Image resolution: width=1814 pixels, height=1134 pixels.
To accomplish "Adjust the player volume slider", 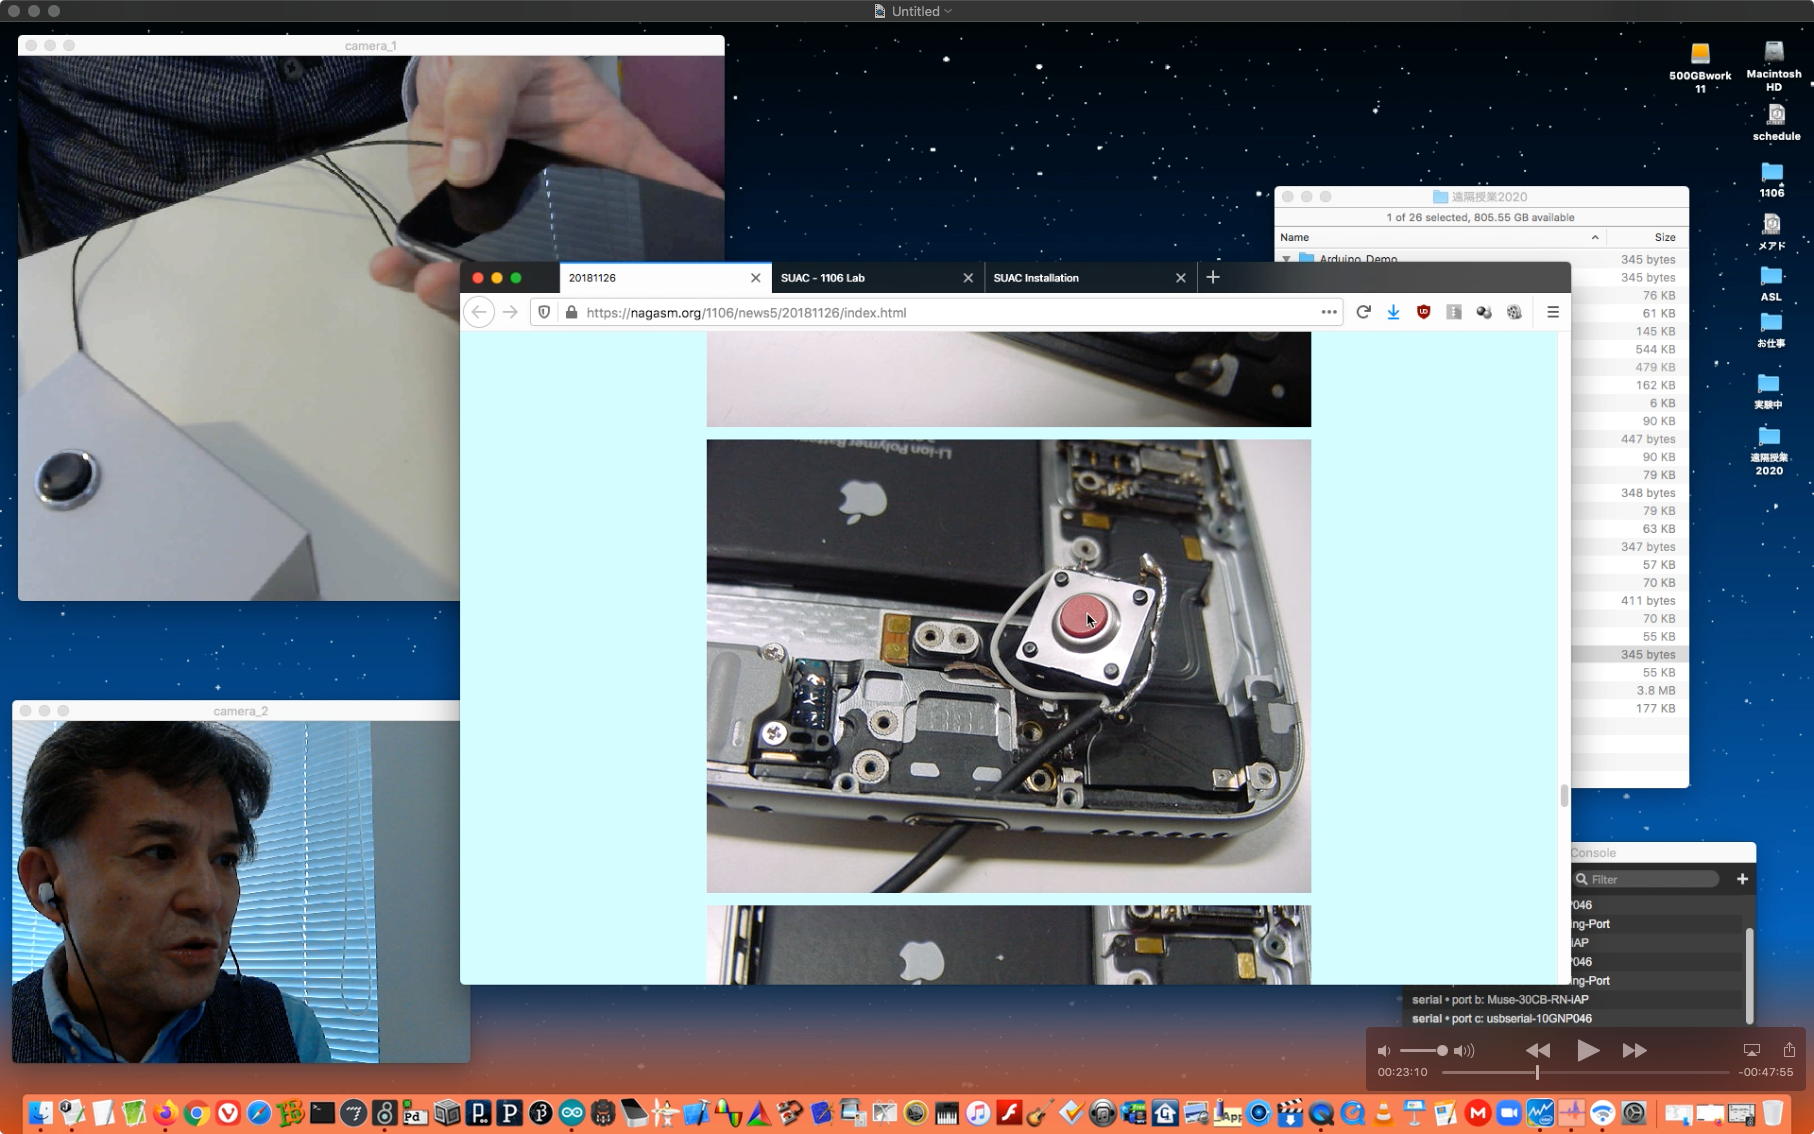I will coord(1423,1050).
